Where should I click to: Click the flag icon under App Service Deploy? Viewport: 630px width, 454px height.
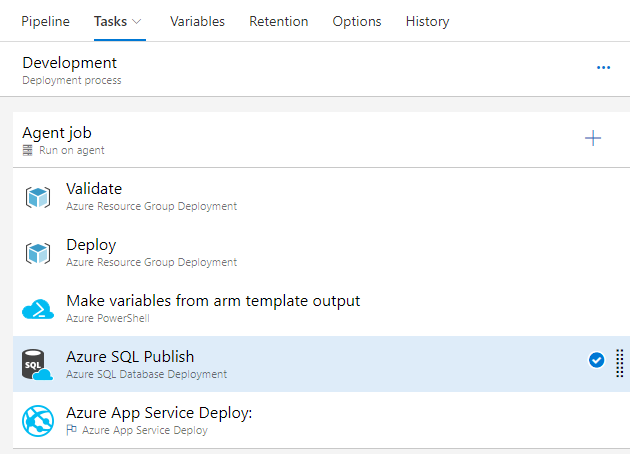click(71, 429)
